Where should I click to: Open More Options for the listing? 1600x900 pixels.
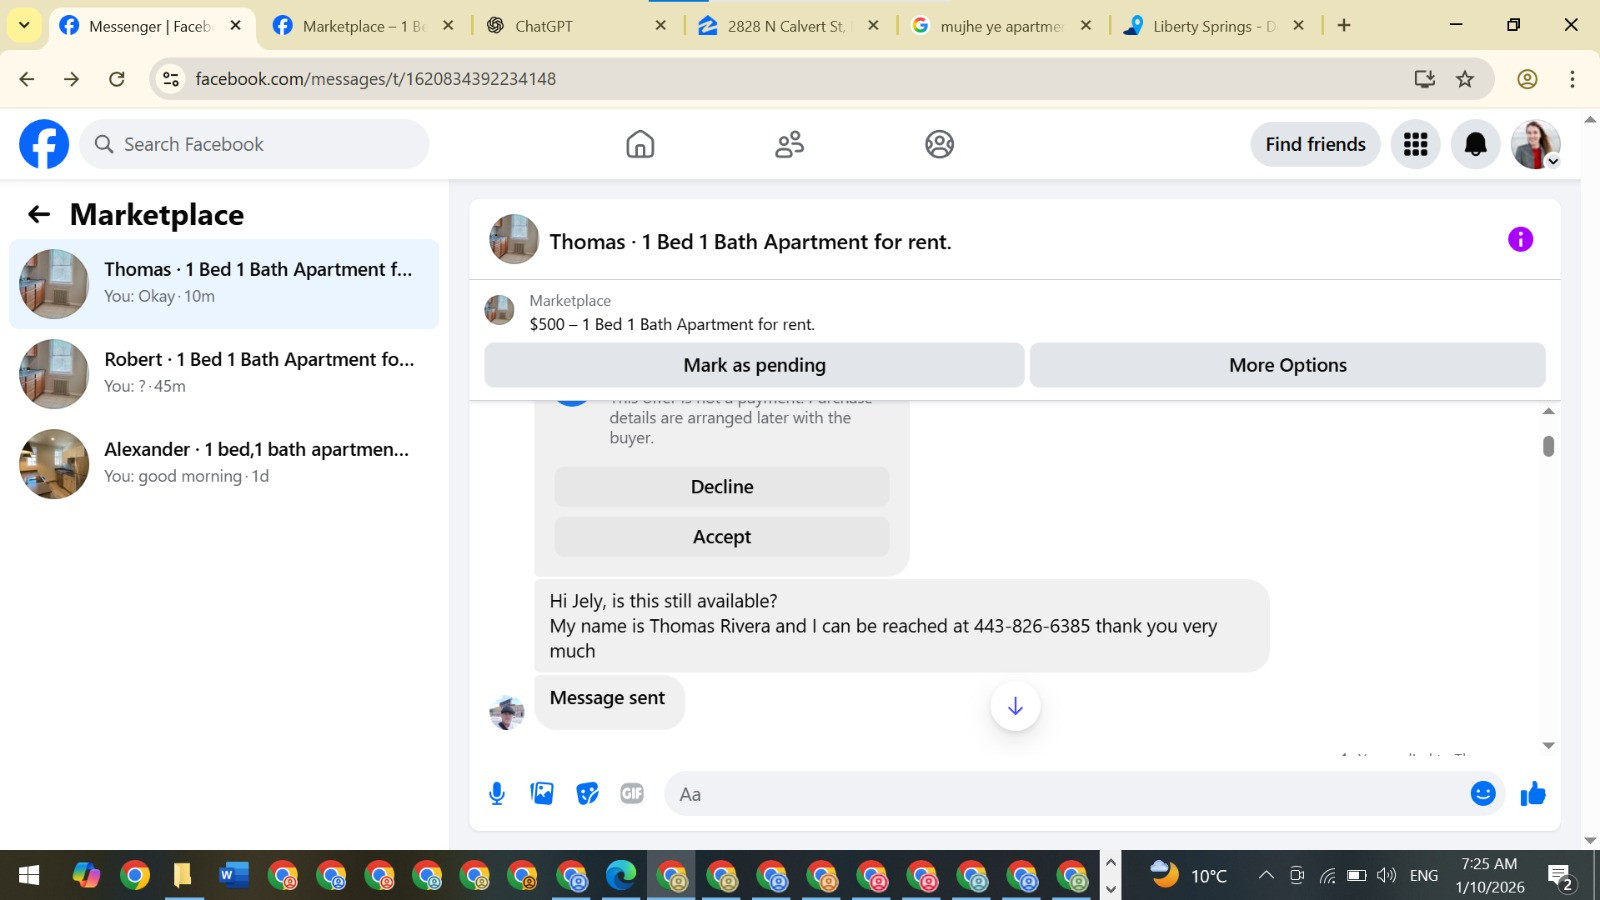(1287, 365)
